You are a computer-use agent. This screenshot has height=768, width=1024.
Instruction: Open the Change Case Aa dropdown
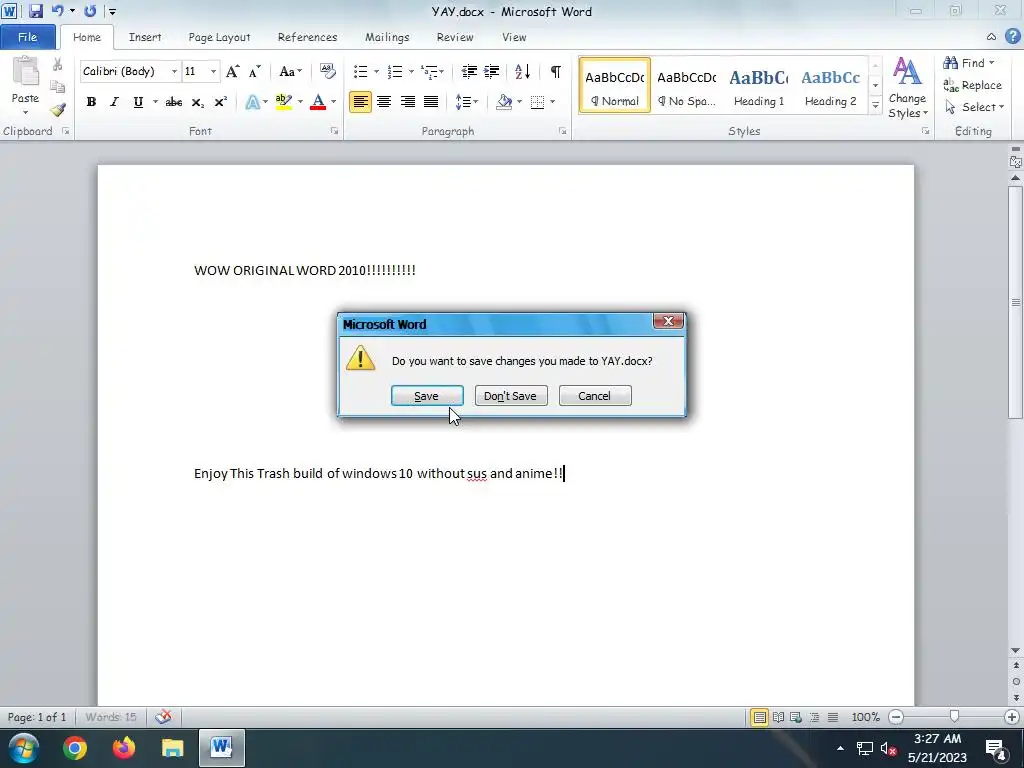pos(290,71)
